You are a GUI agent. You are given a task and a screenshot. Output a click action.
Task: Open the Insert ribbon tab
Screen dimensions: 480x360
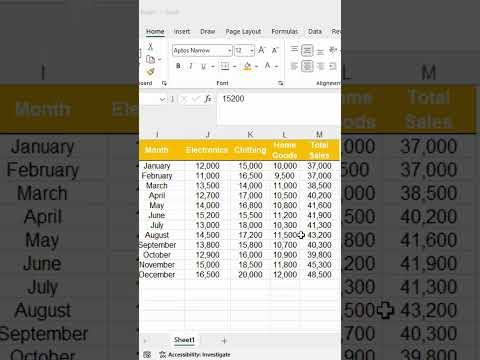click(x=182, y=31)
